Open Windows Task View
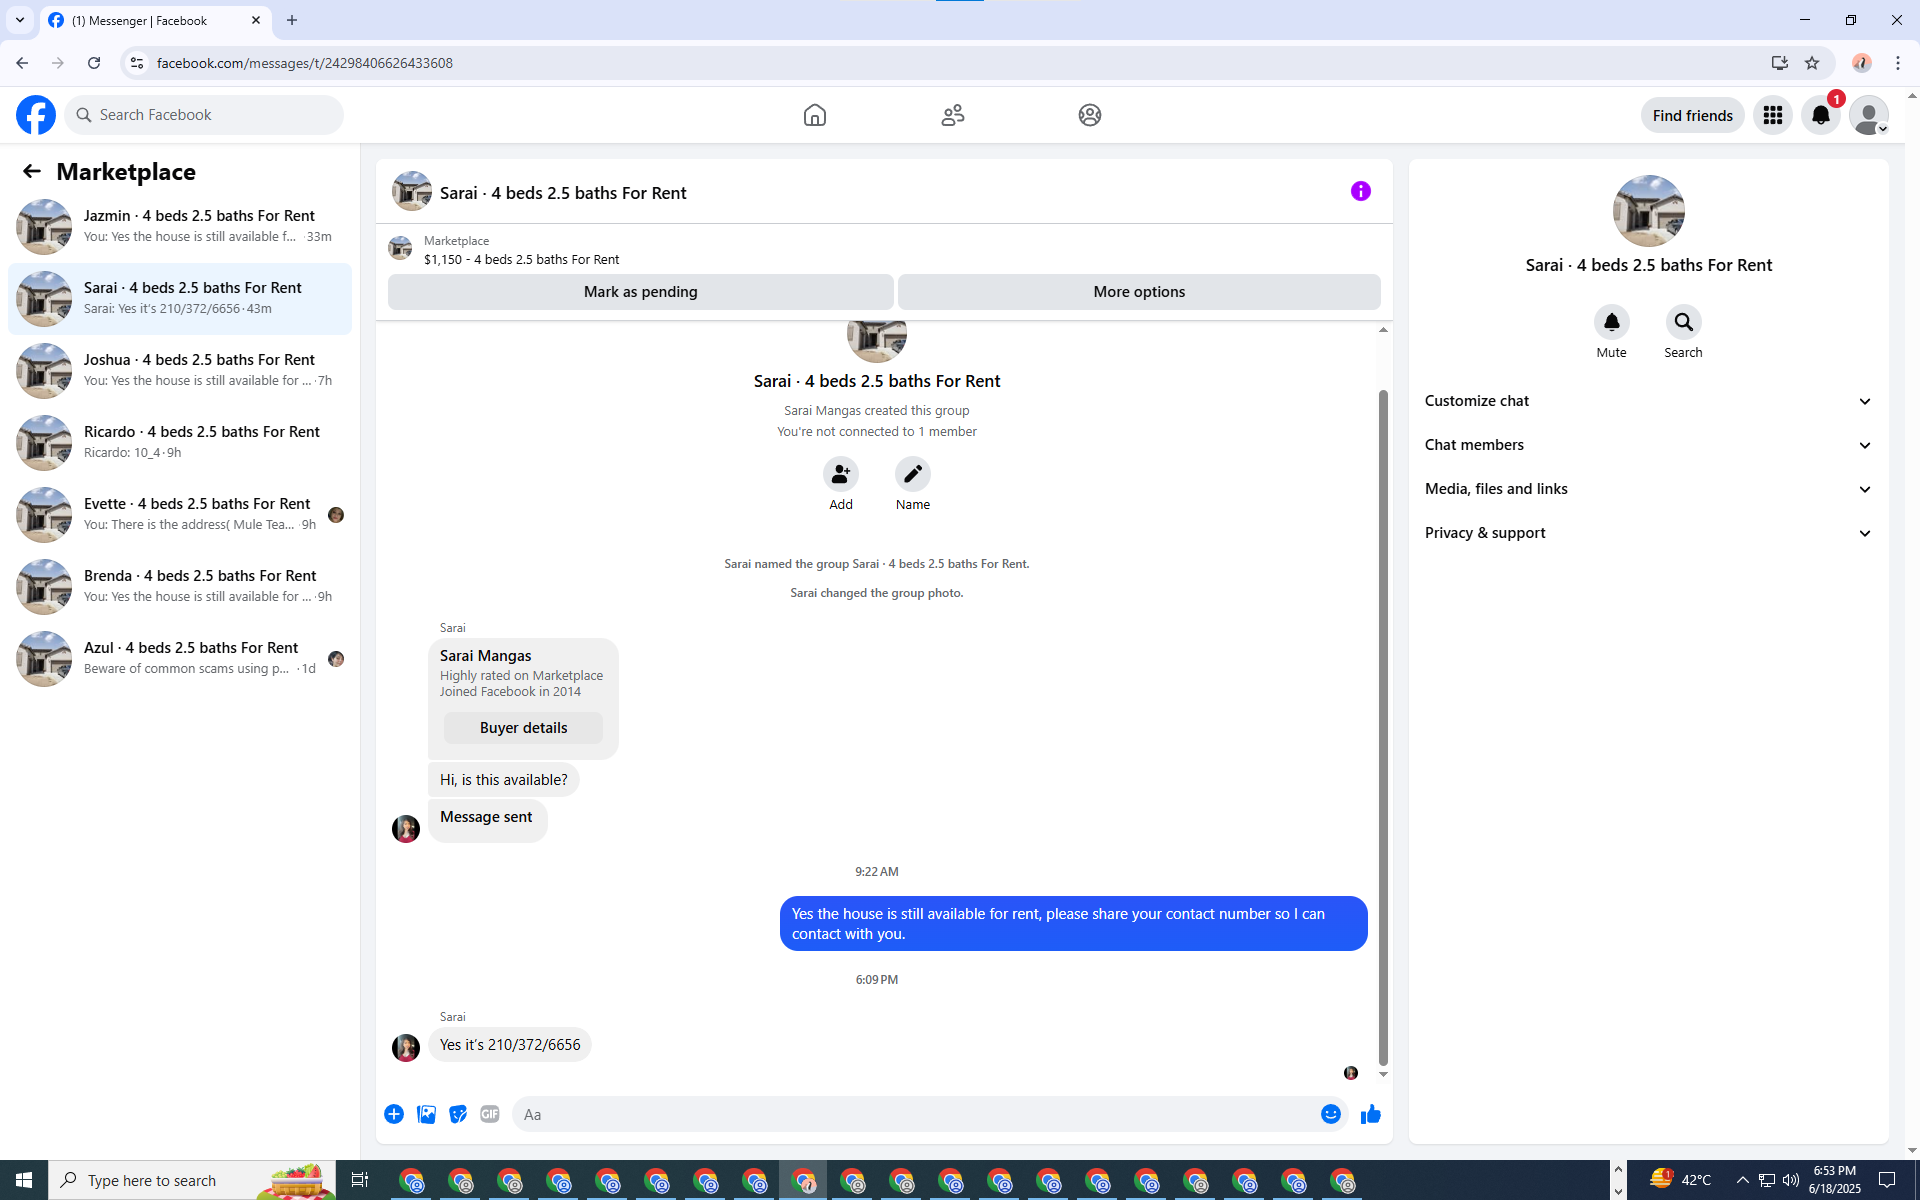The height and width of the screenshot is (1200, 1920). 360,1180
